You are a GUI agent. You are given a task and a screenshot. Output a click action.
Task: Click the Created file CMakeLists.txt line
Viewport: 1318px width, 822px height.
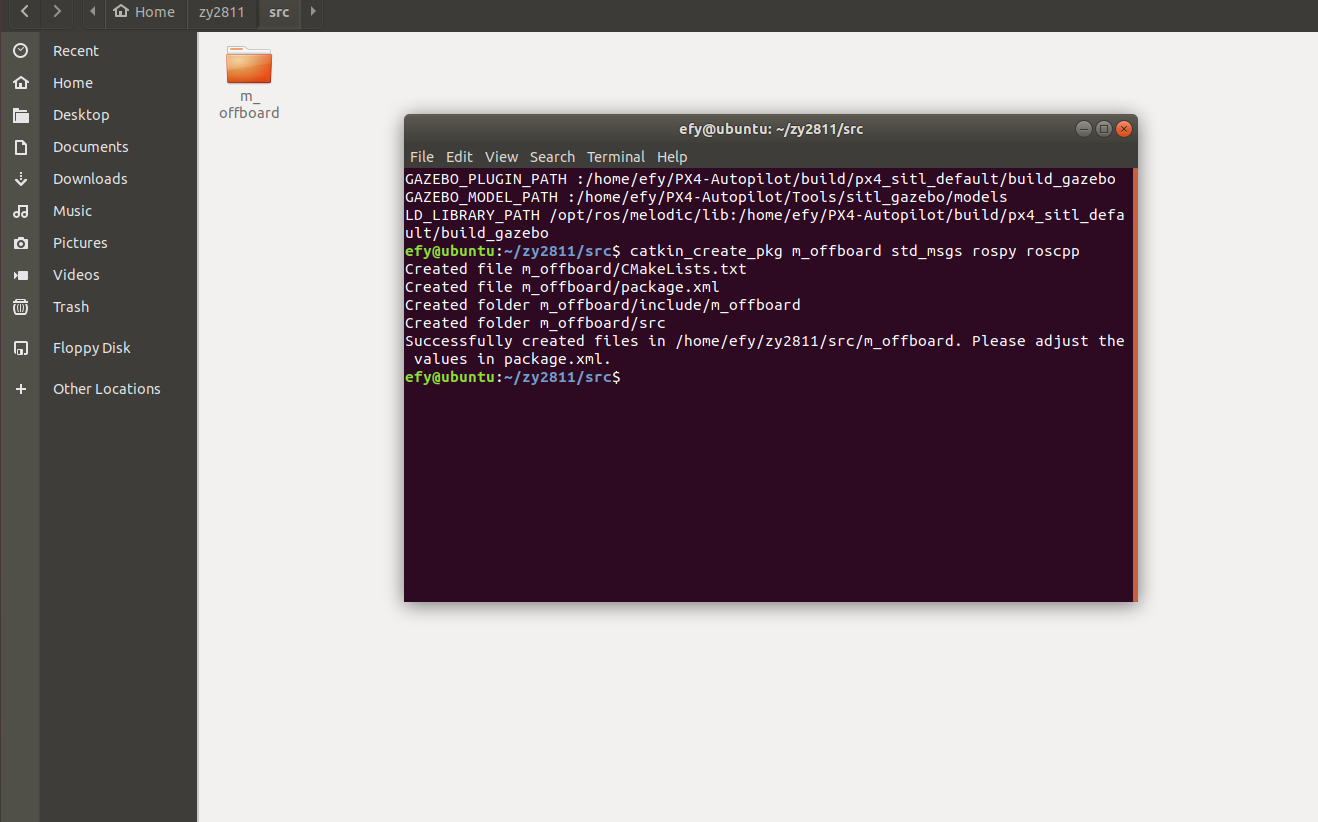pyautogui.click(x=576, y=269)
